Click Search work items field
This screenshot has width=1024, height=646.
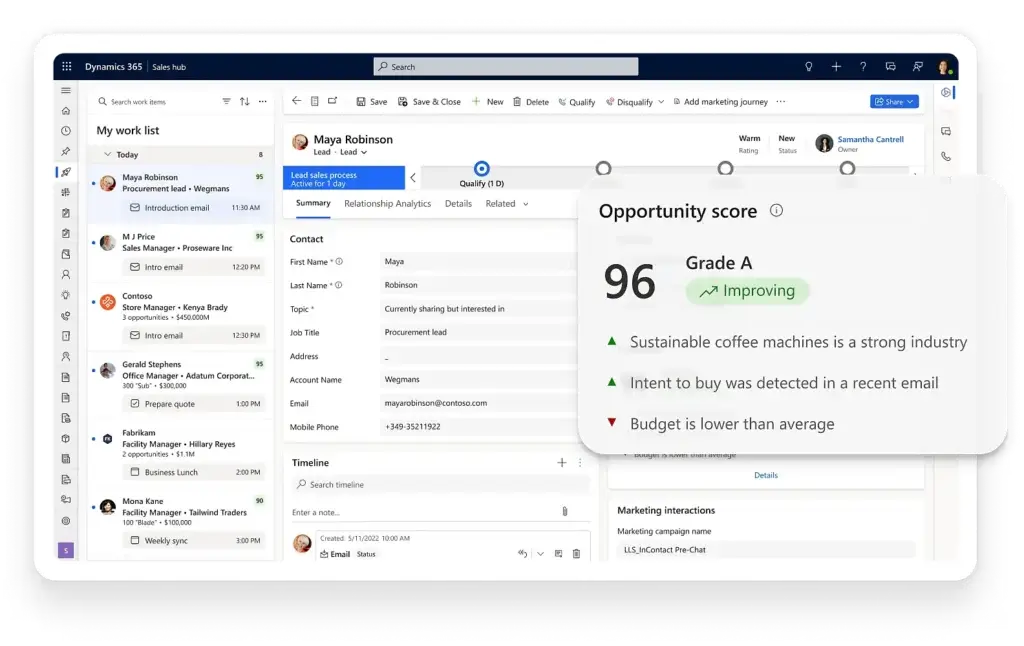pyautogui.click(x=157, y=101)
